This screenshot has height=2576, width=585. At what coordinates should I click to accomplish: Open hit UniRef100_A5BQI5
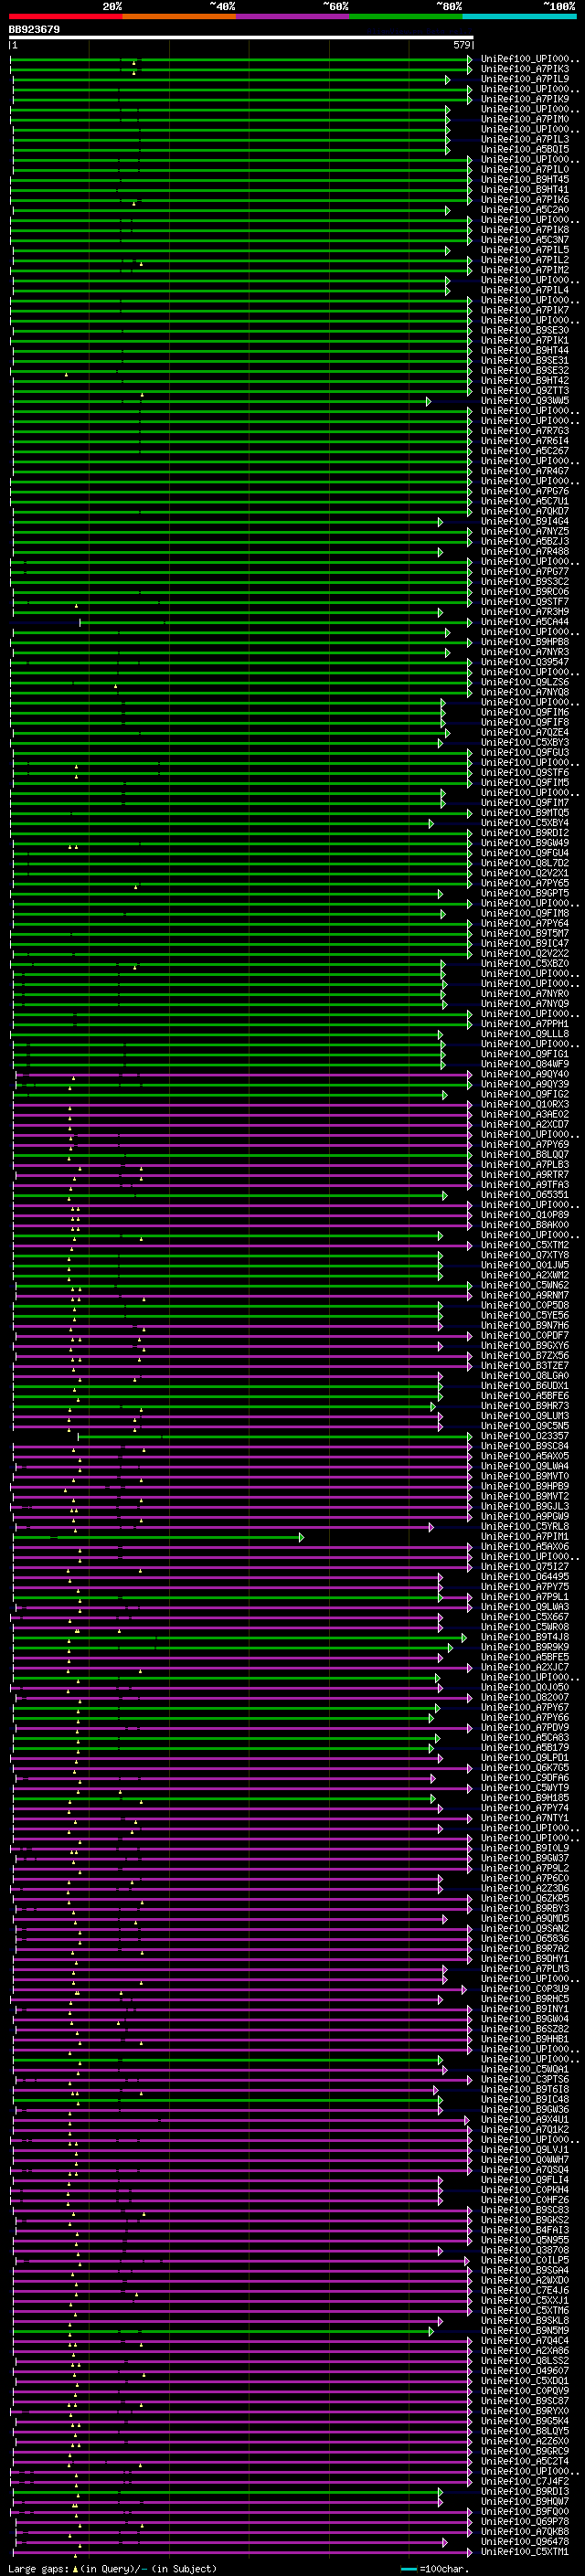(525, 150)
